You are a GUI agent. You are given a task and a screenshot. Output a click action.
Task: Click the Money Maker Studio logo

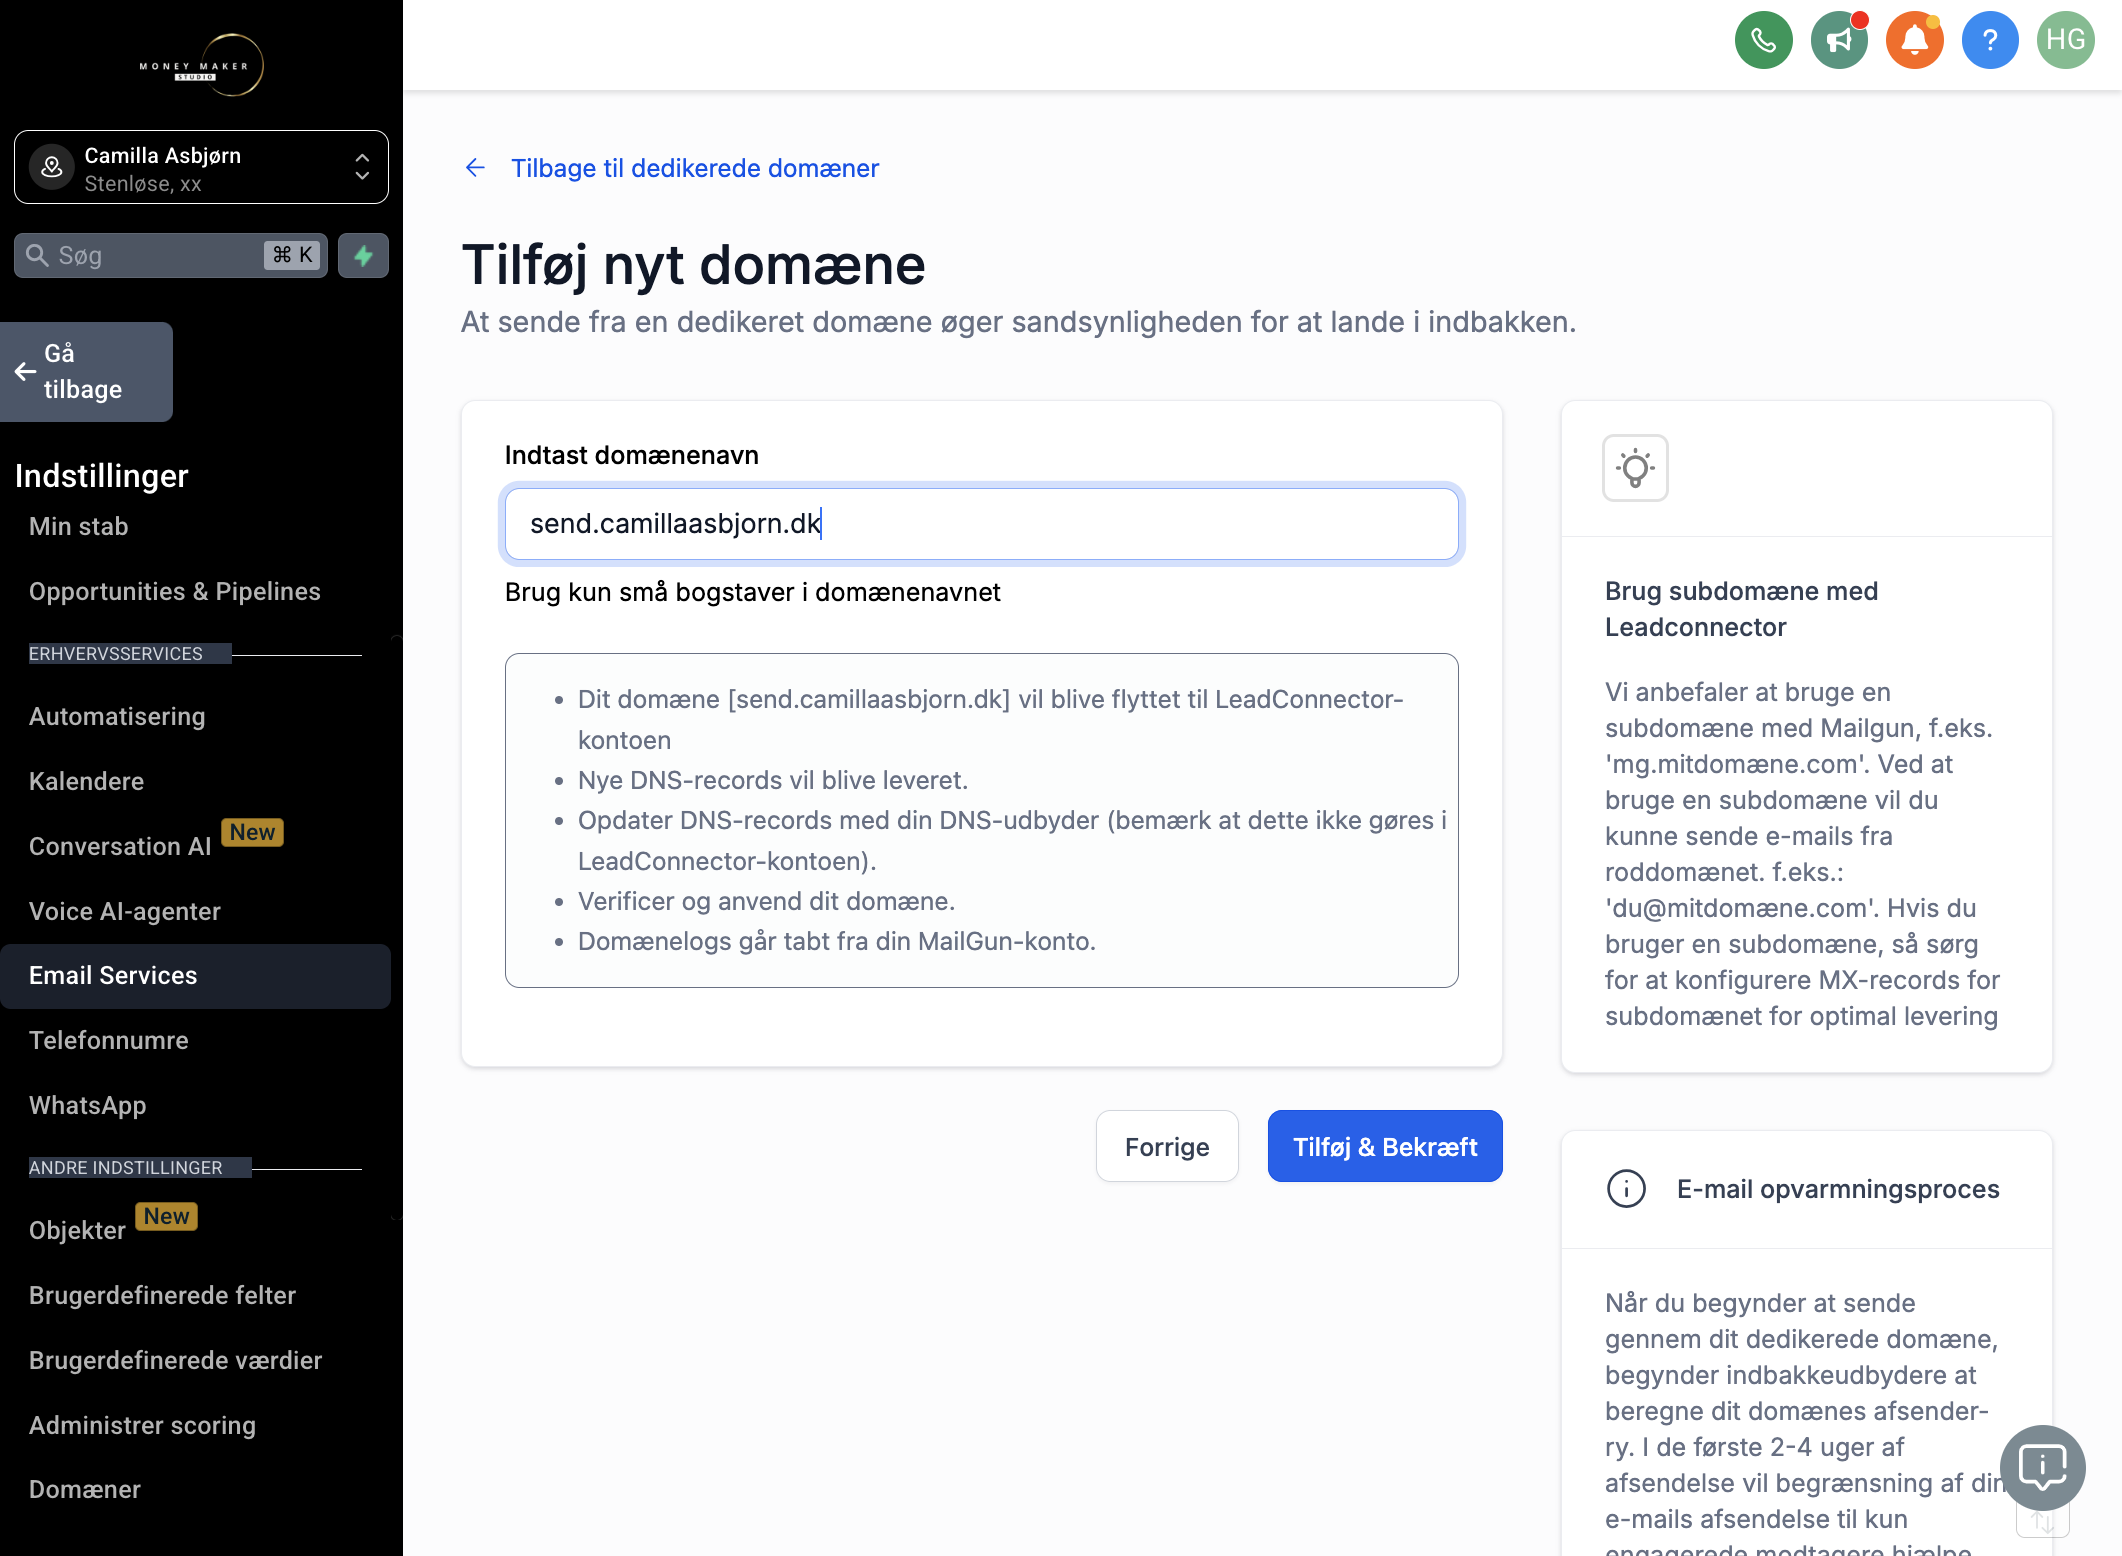click(x=201, y=66)
